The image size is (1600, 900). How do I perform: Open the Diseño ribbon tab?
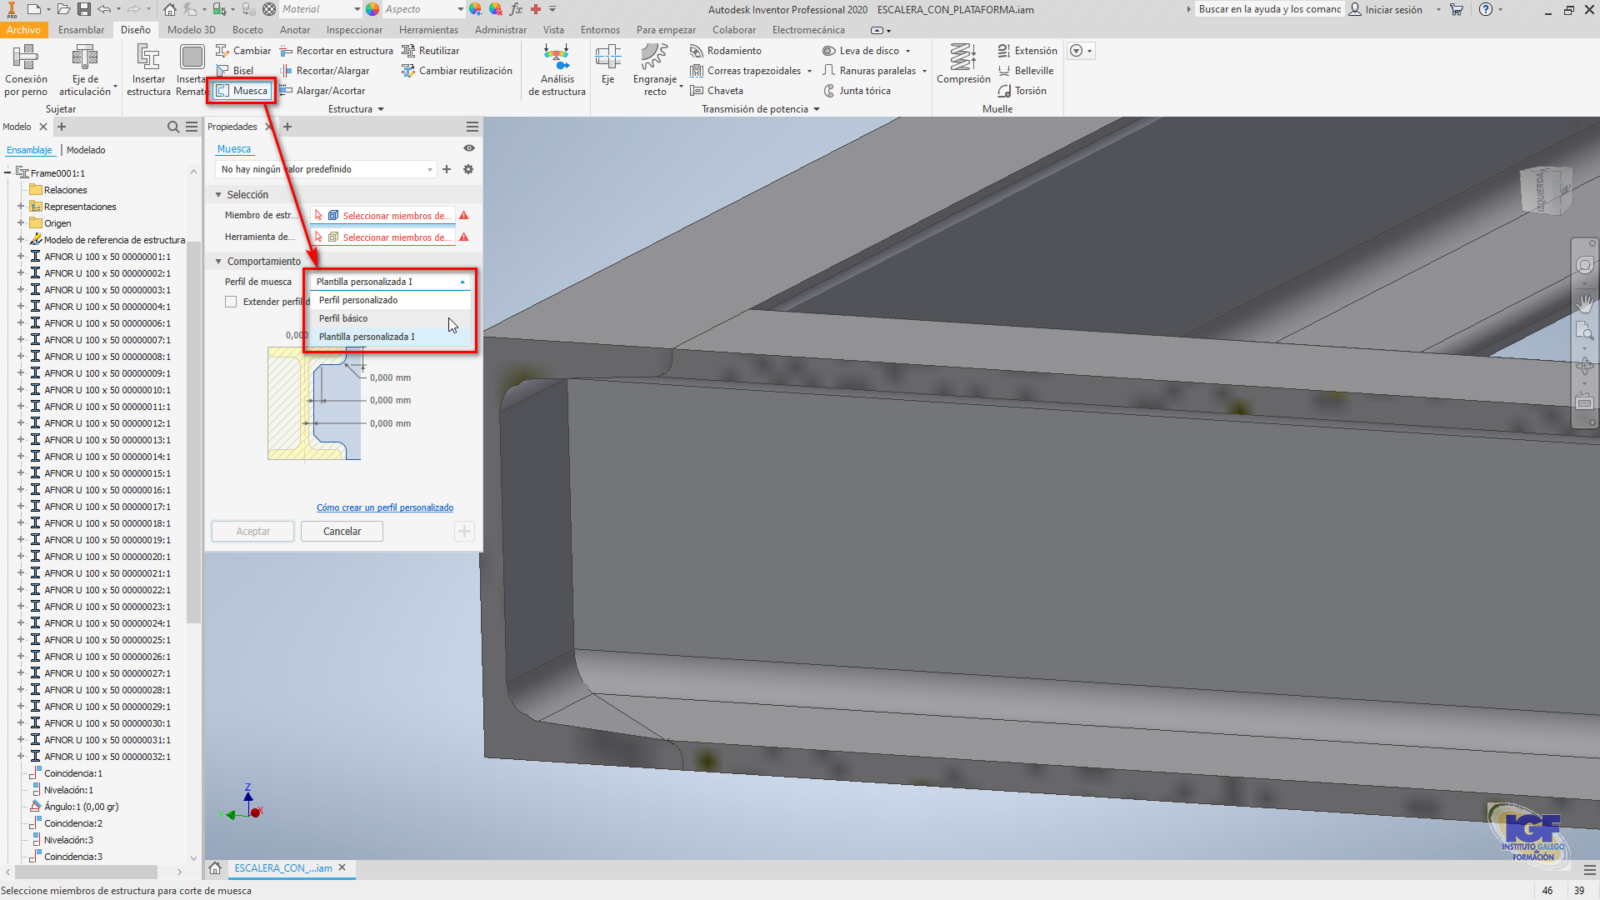(x=135, y=29)
